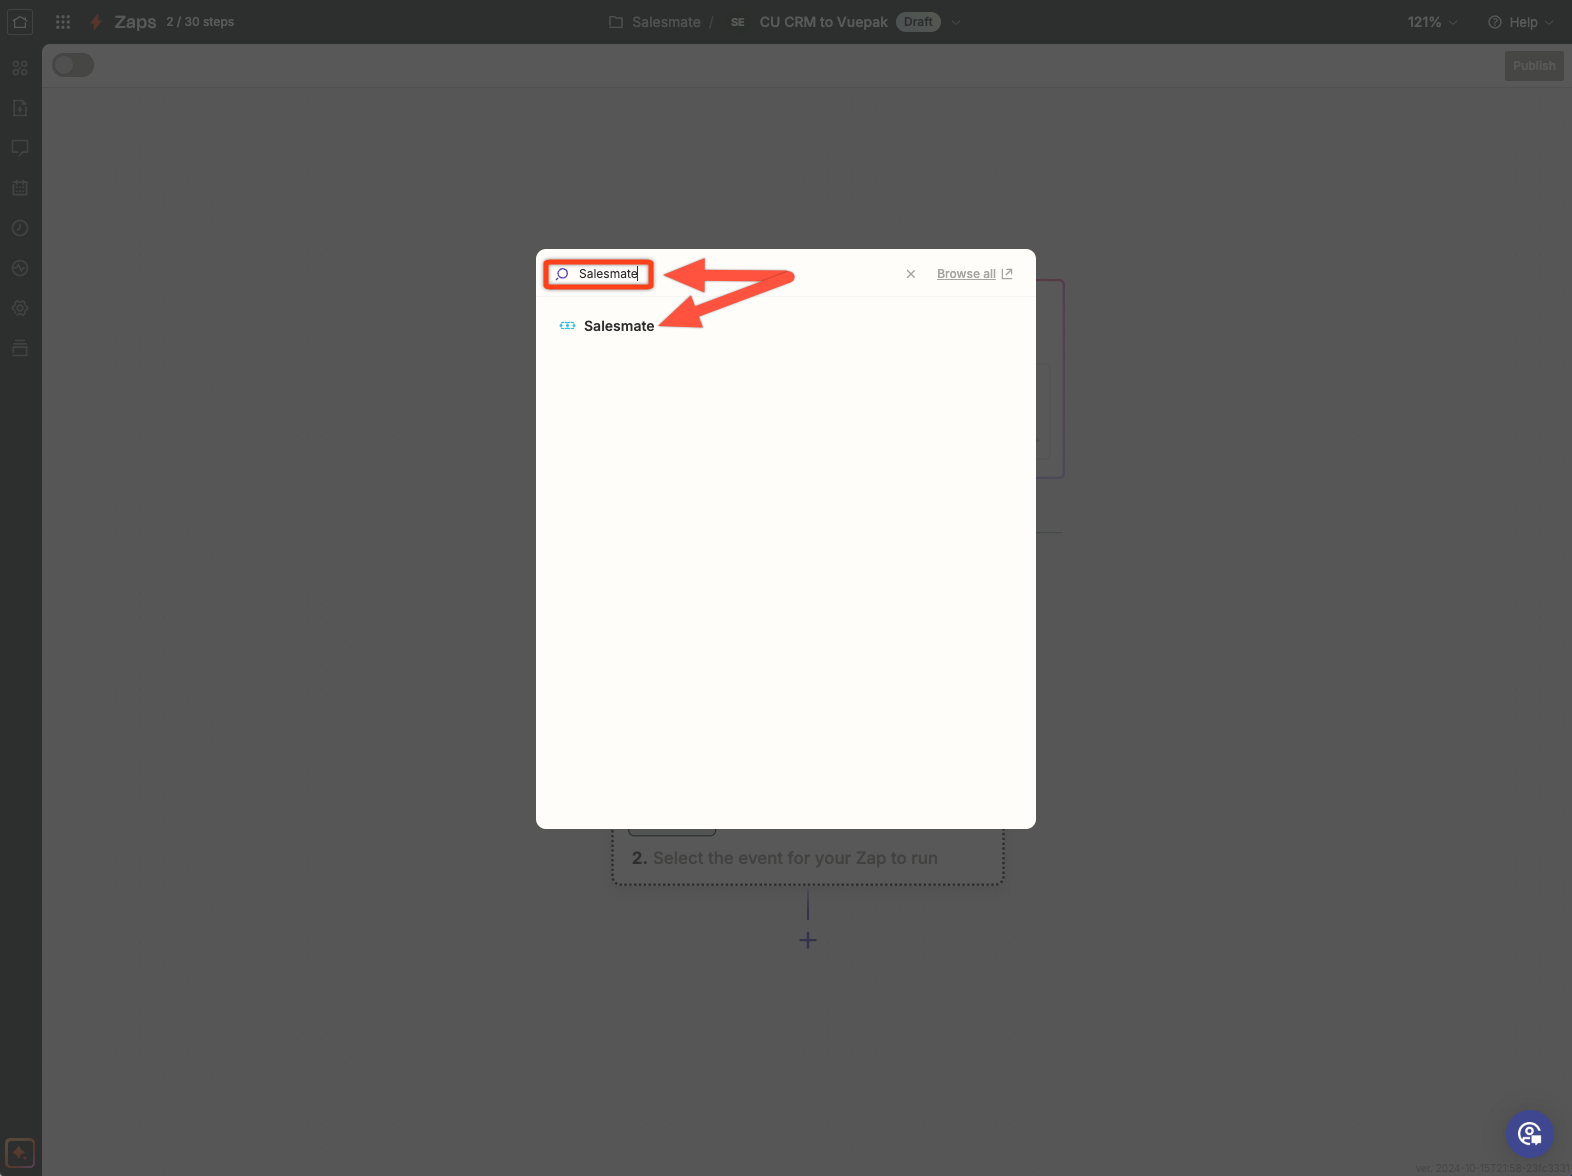This screenshot has height=1176, width=1572.
Task: Click the 2 / 30 steps counter
Action: (x=200, y=22)
